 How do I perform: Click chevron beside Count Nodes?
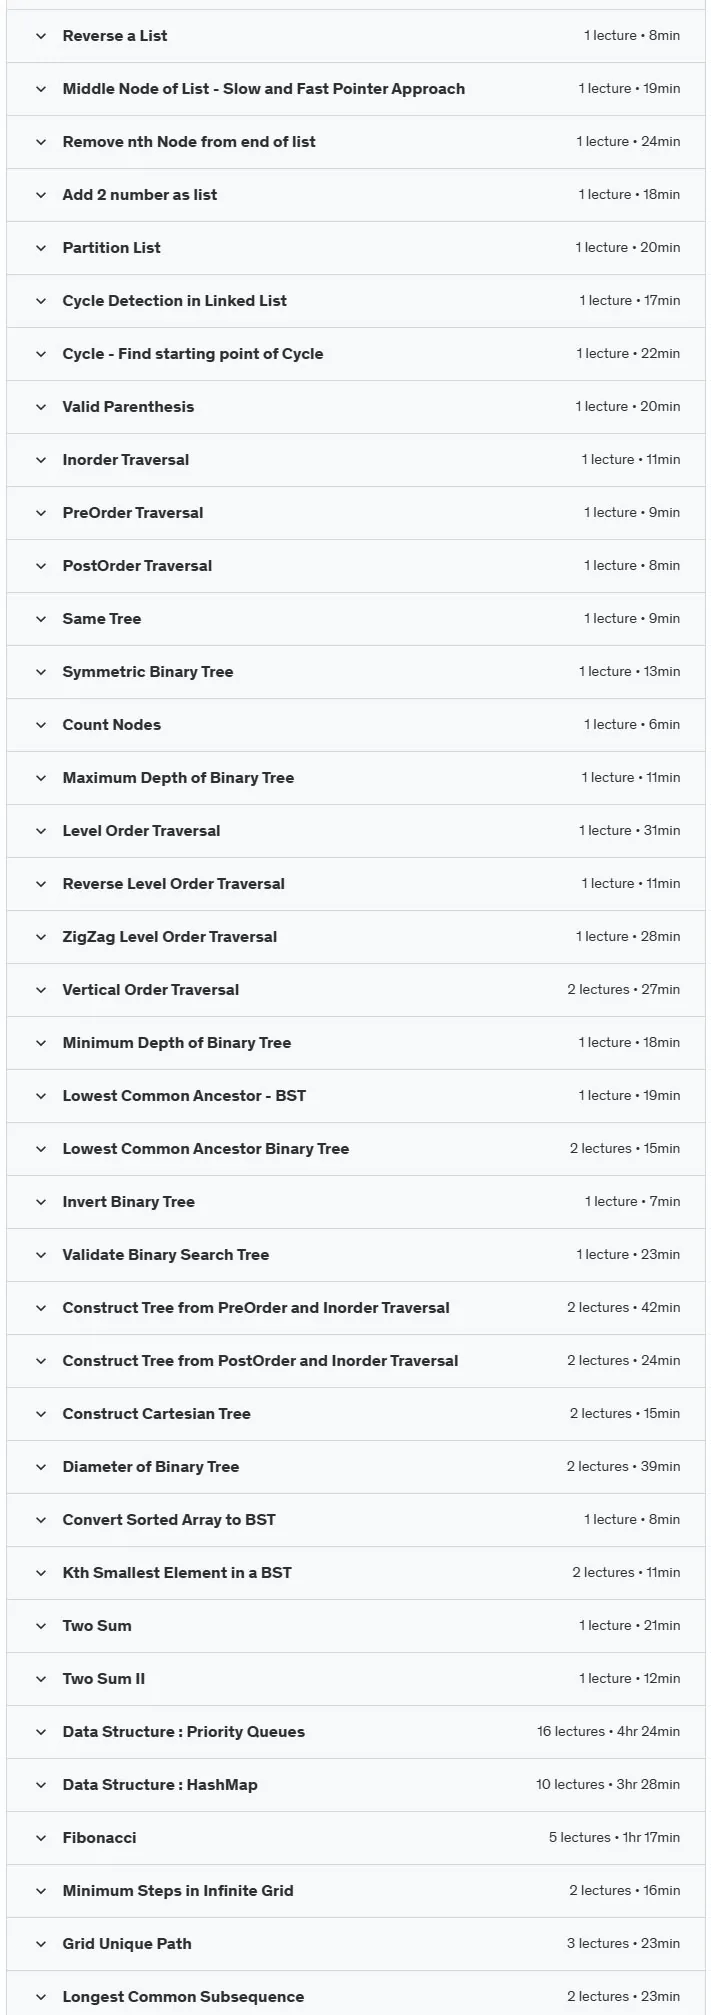click(41, 725)
